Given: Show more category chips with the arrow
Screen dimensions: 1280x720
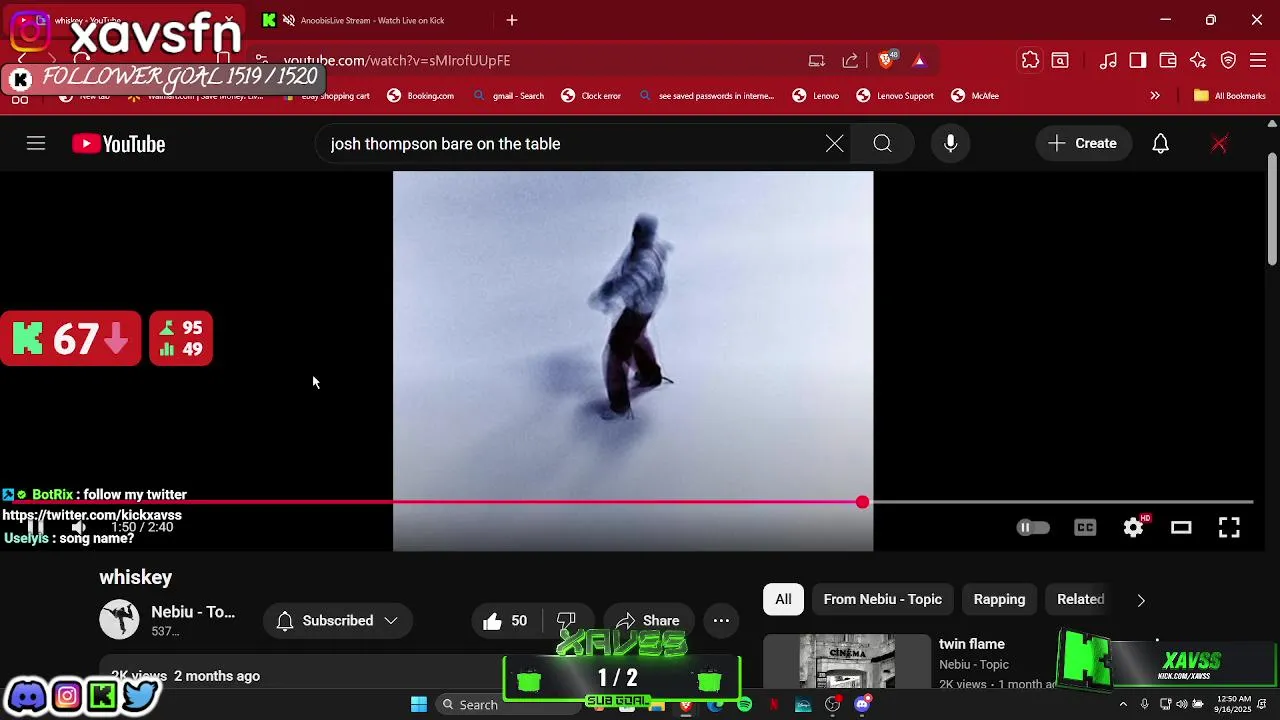Looking at the screenshot, I should point(1141,600).
